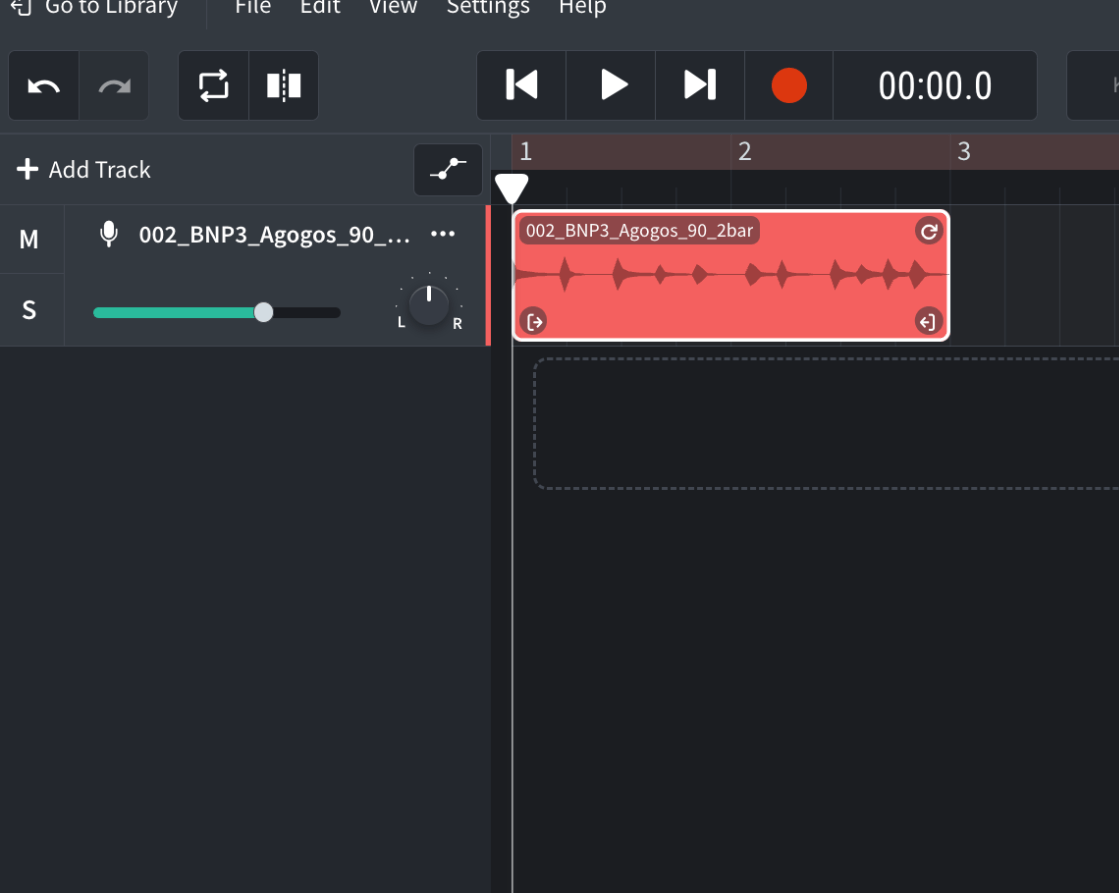Screen dimensions: 1119x893
Task: Click the Undo arrow icon
Action: click(x=44, y=86)
